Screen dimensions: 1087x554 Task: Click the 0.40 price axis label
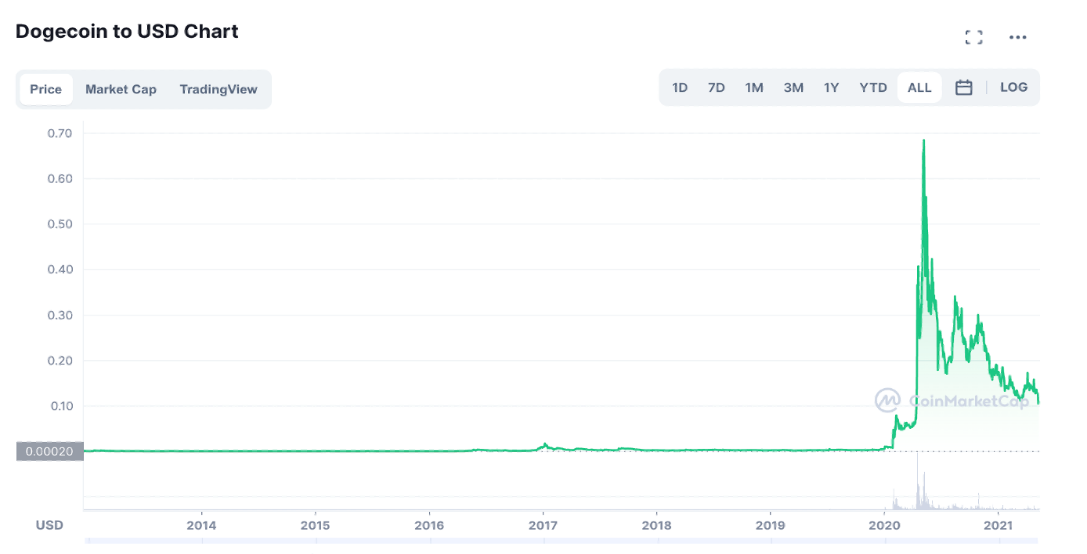(x=60, y=269)
